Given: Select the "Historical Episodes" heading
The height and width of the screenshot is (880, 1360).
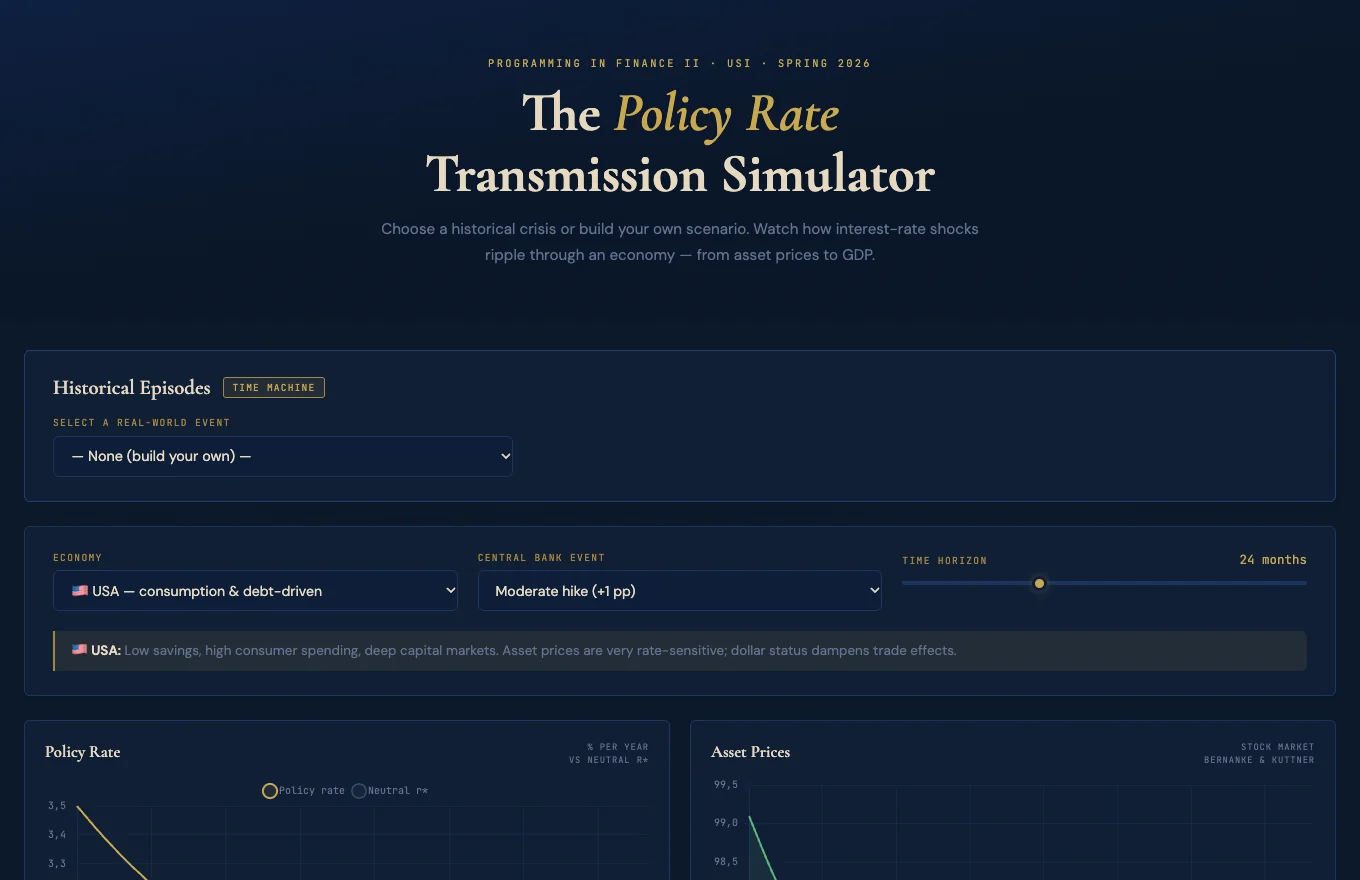Looking at the screenshot, I should point(132,388).
